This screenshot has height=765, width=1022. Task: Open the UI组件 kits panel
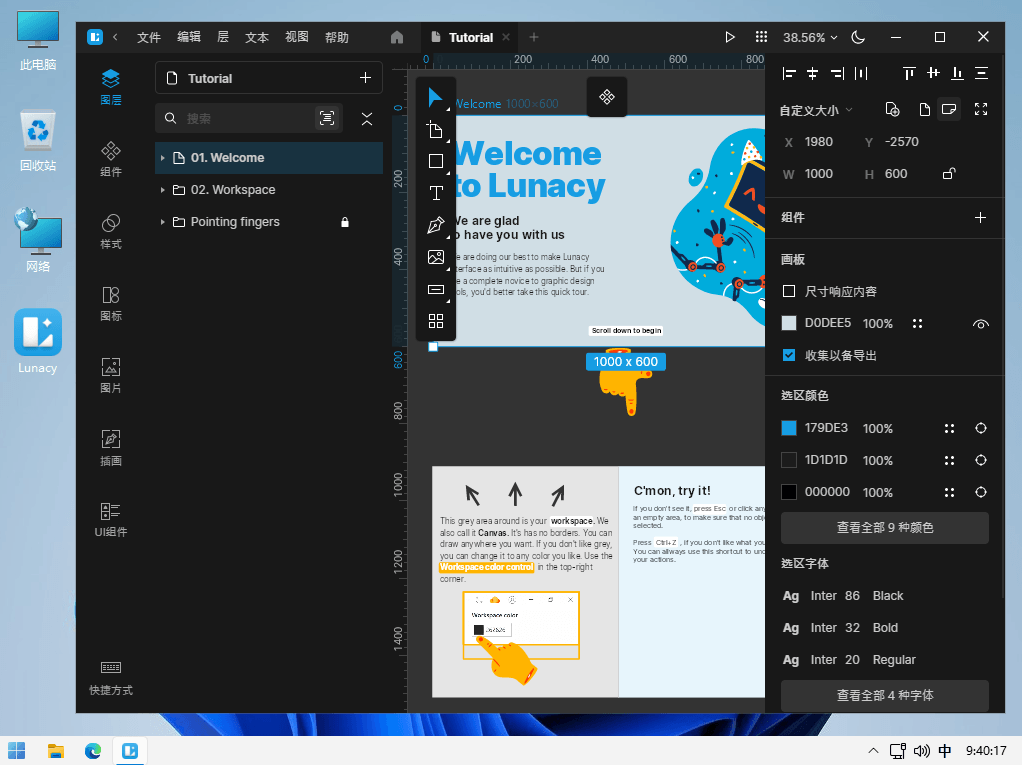pos(111,519)
